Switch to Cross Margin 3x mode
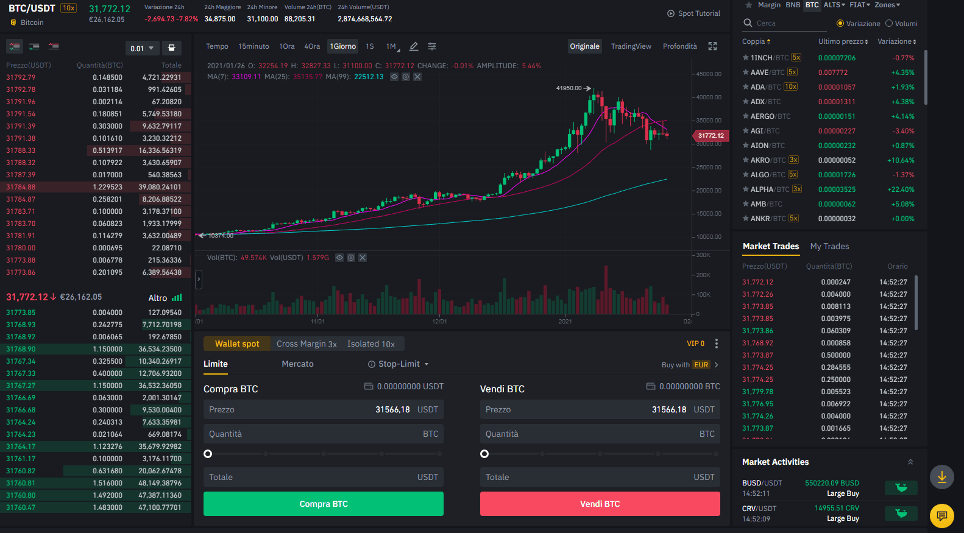964x534 pixels. pos(306,344)
